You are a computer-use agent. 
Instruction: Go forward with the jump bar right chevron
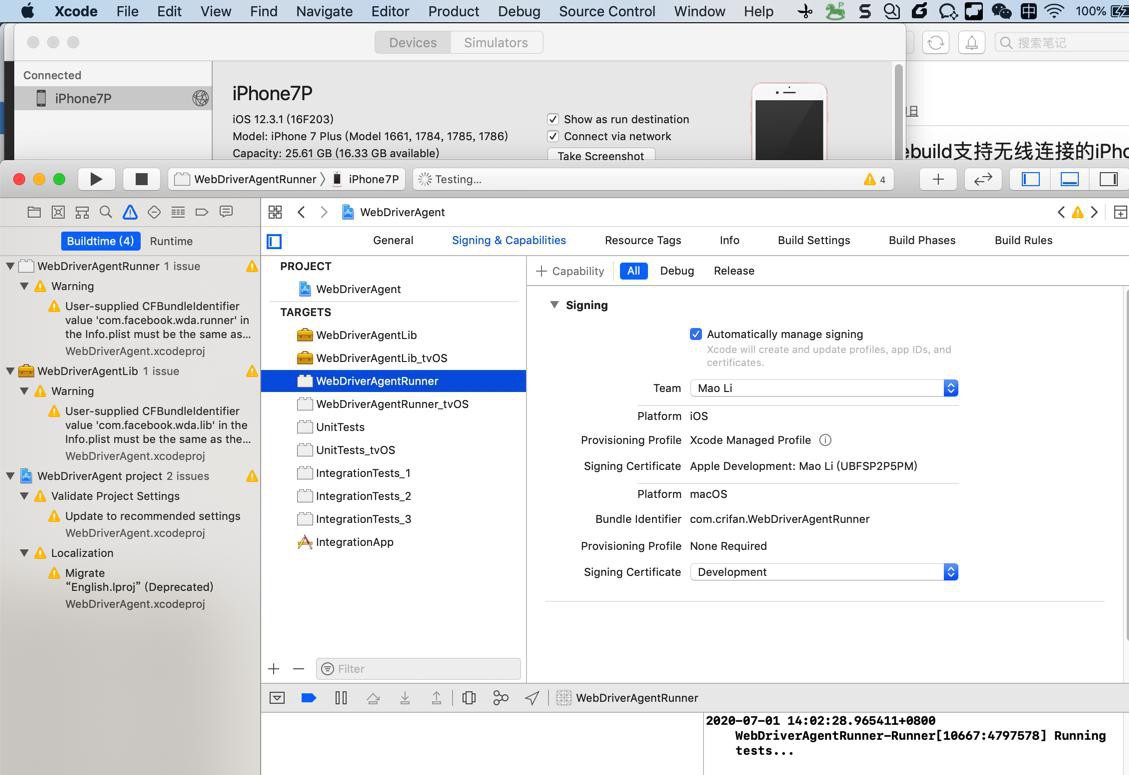tap(324, 212)
